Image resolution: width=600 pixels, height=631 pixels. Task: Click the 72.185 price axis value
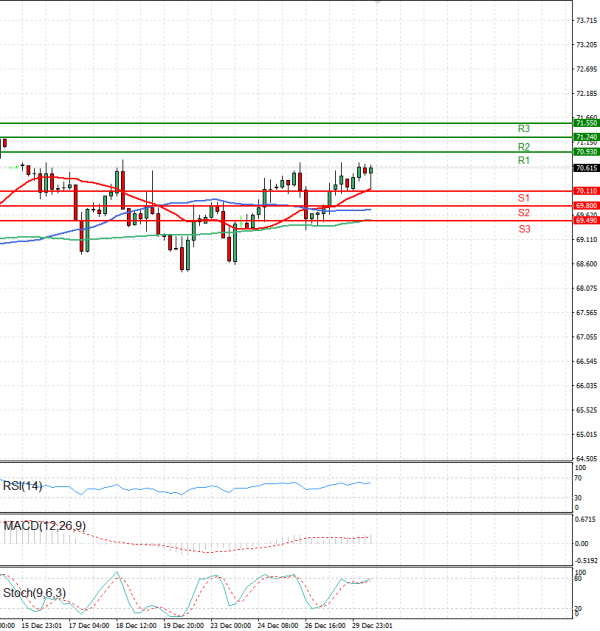click(x=586, y=94)
